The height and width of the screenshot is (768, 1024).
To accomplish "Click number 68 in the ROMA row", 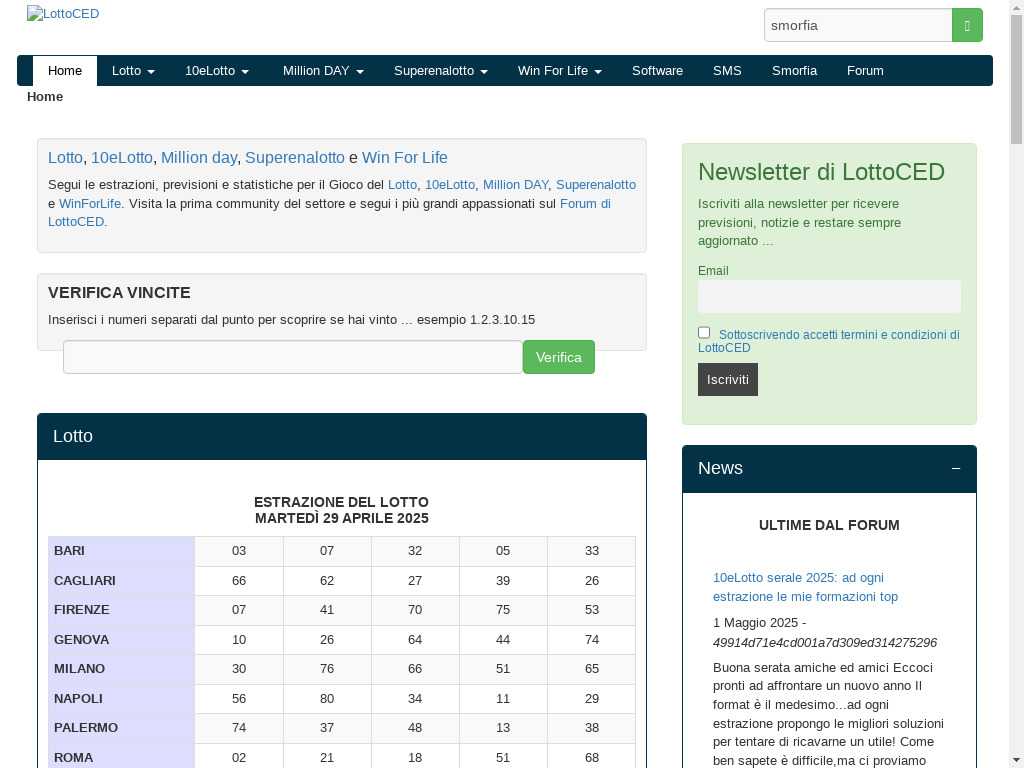I will (592, 758).
